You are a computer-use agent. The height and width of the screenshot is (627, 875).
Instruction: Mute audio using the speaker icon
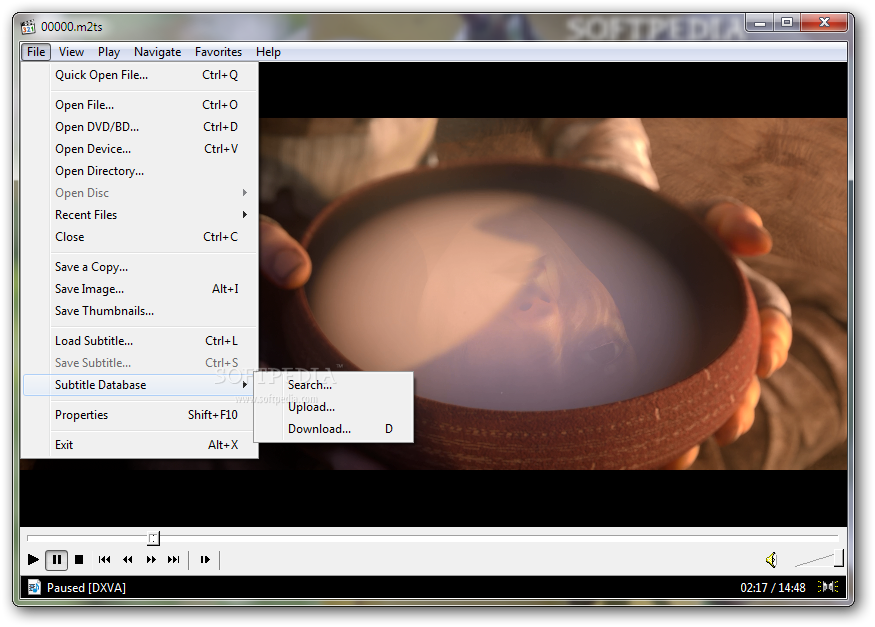point(771,560)
